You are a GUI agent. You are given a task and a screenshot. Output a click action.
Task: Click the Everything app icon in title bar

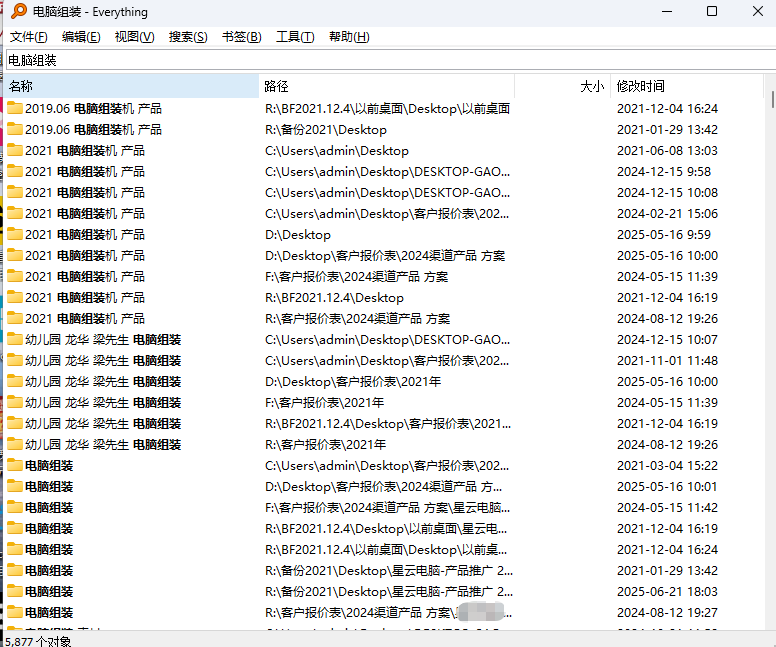pos(17,12)
